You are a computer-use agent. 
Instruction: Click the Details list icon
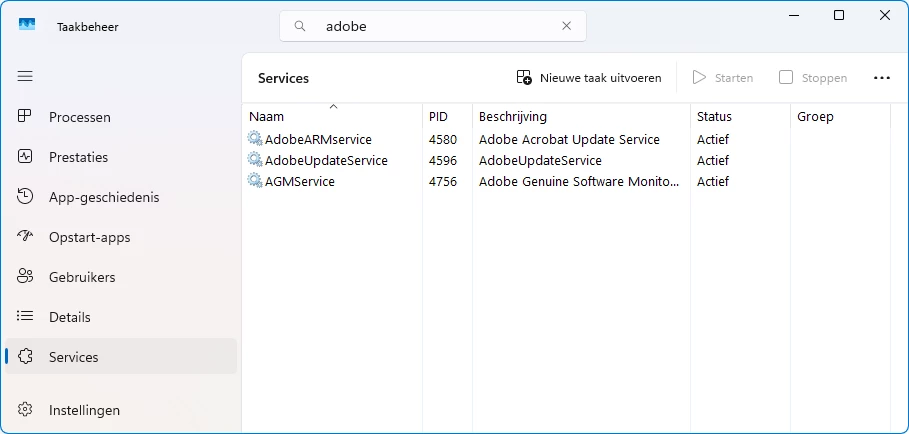click(25, 316)
